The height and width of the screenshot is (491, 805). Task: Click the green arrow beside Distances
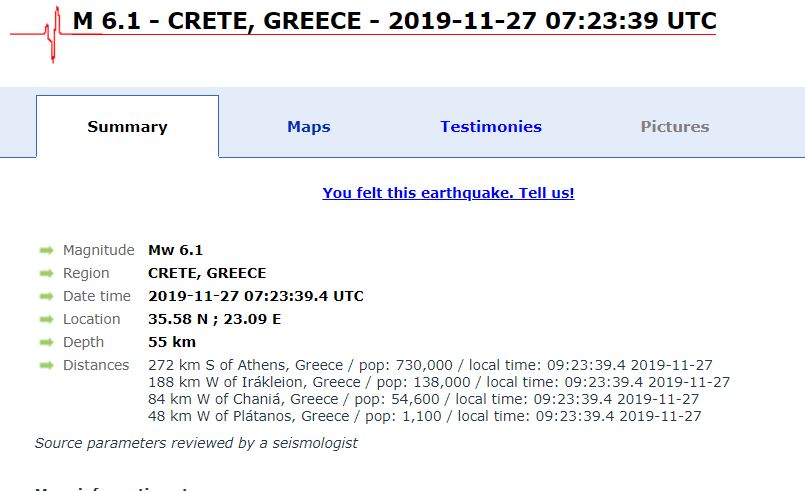(x=46, y=365)
